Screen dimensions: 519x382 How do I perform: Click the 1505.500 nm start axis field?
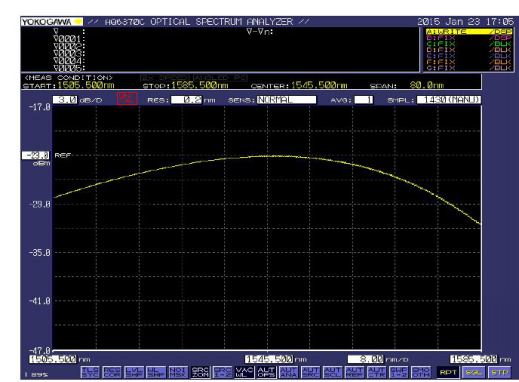click(53, 359)
